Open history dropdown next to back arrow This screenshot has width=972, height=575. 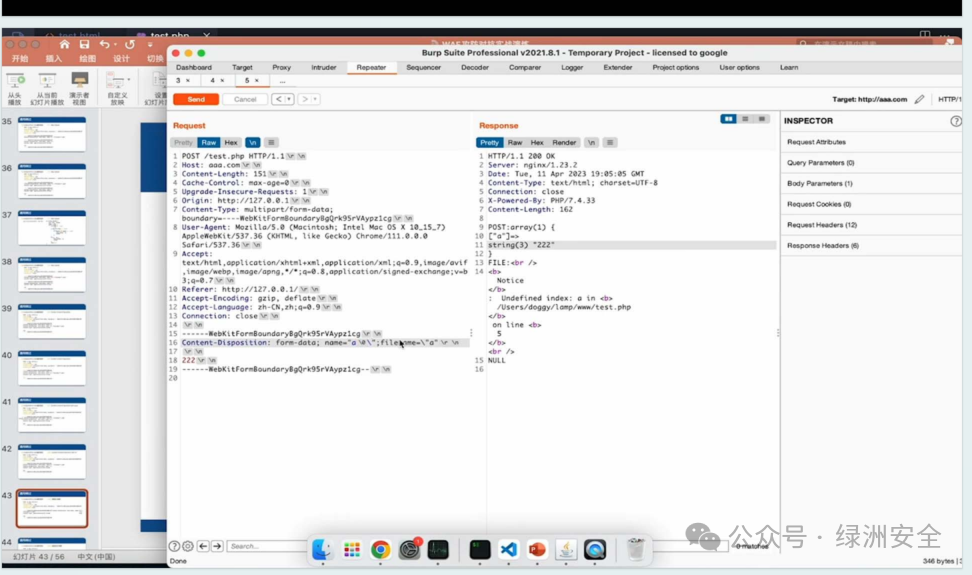point(289,99)
